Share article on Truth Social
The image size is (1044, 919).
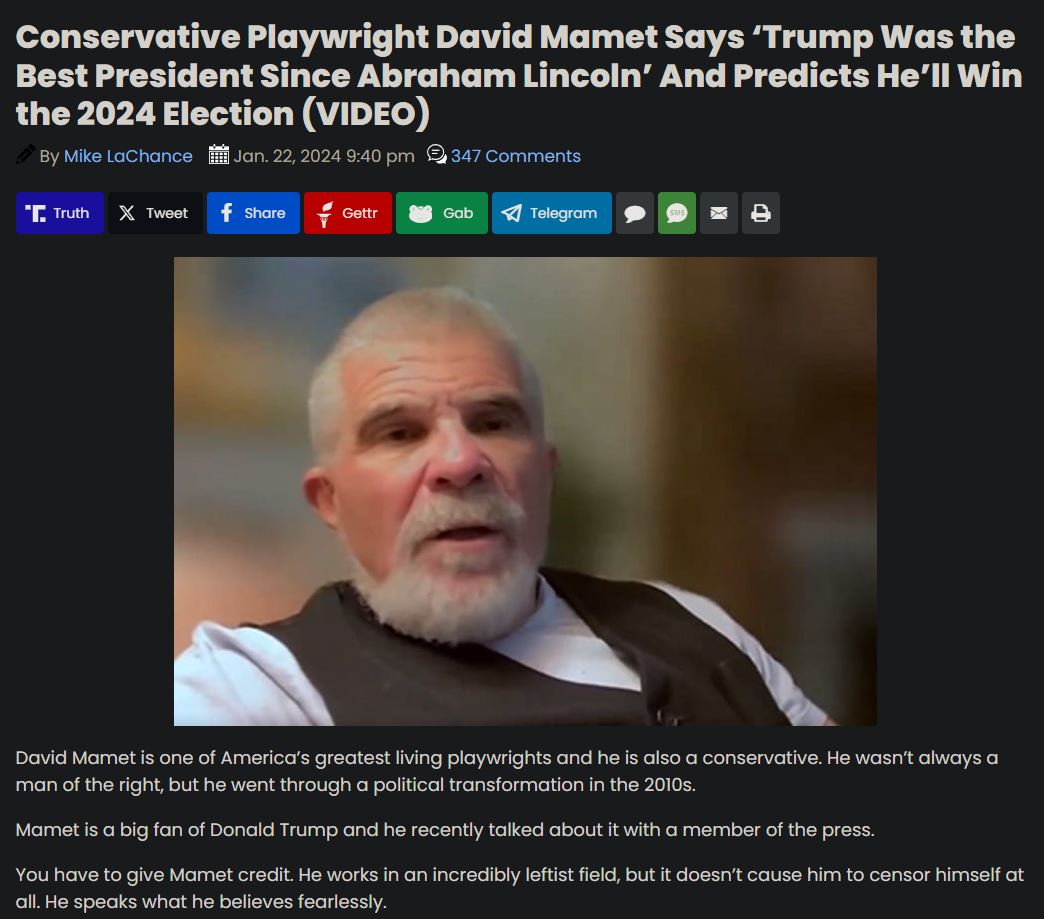[60, 213]
